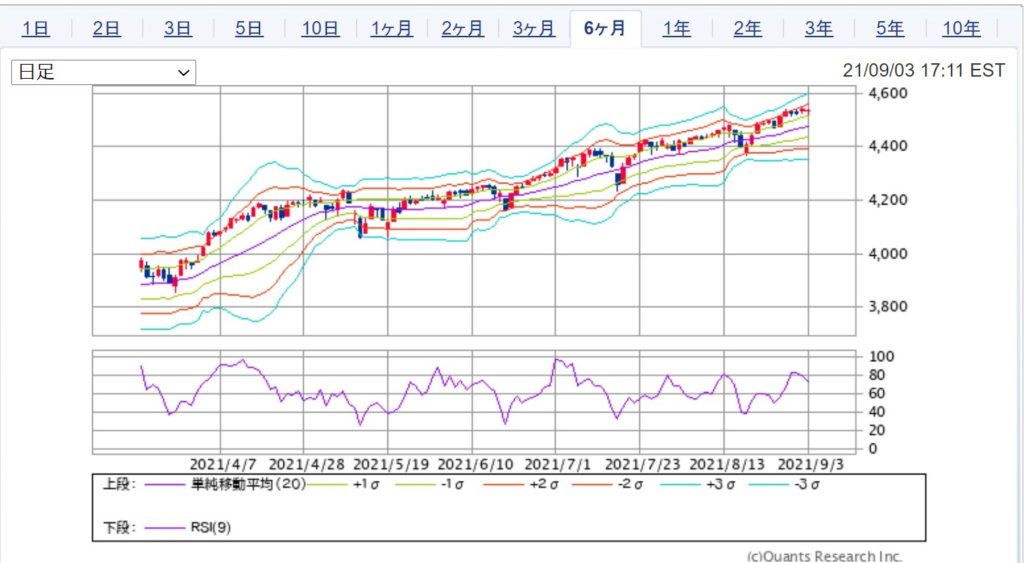Show the 3日 chart range
This screenshot has width=1024, height=563.
point(178,28)
